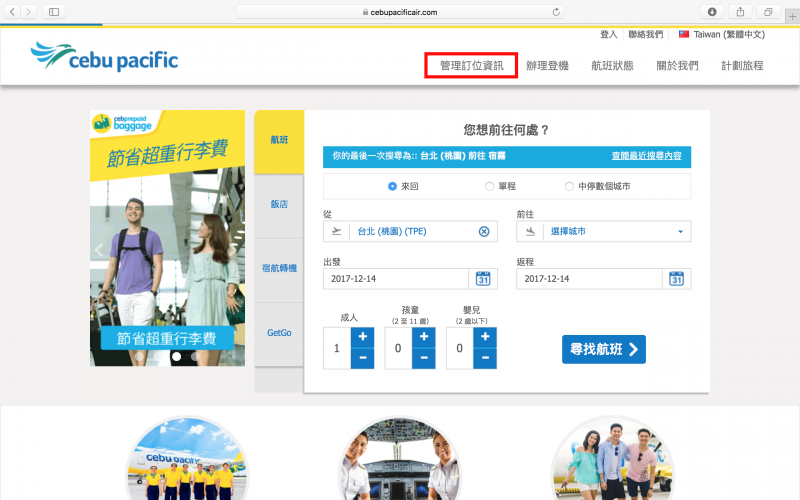
Task: Select the active white carousel dot
Action: pyautogui.click(x=176, y=357)
